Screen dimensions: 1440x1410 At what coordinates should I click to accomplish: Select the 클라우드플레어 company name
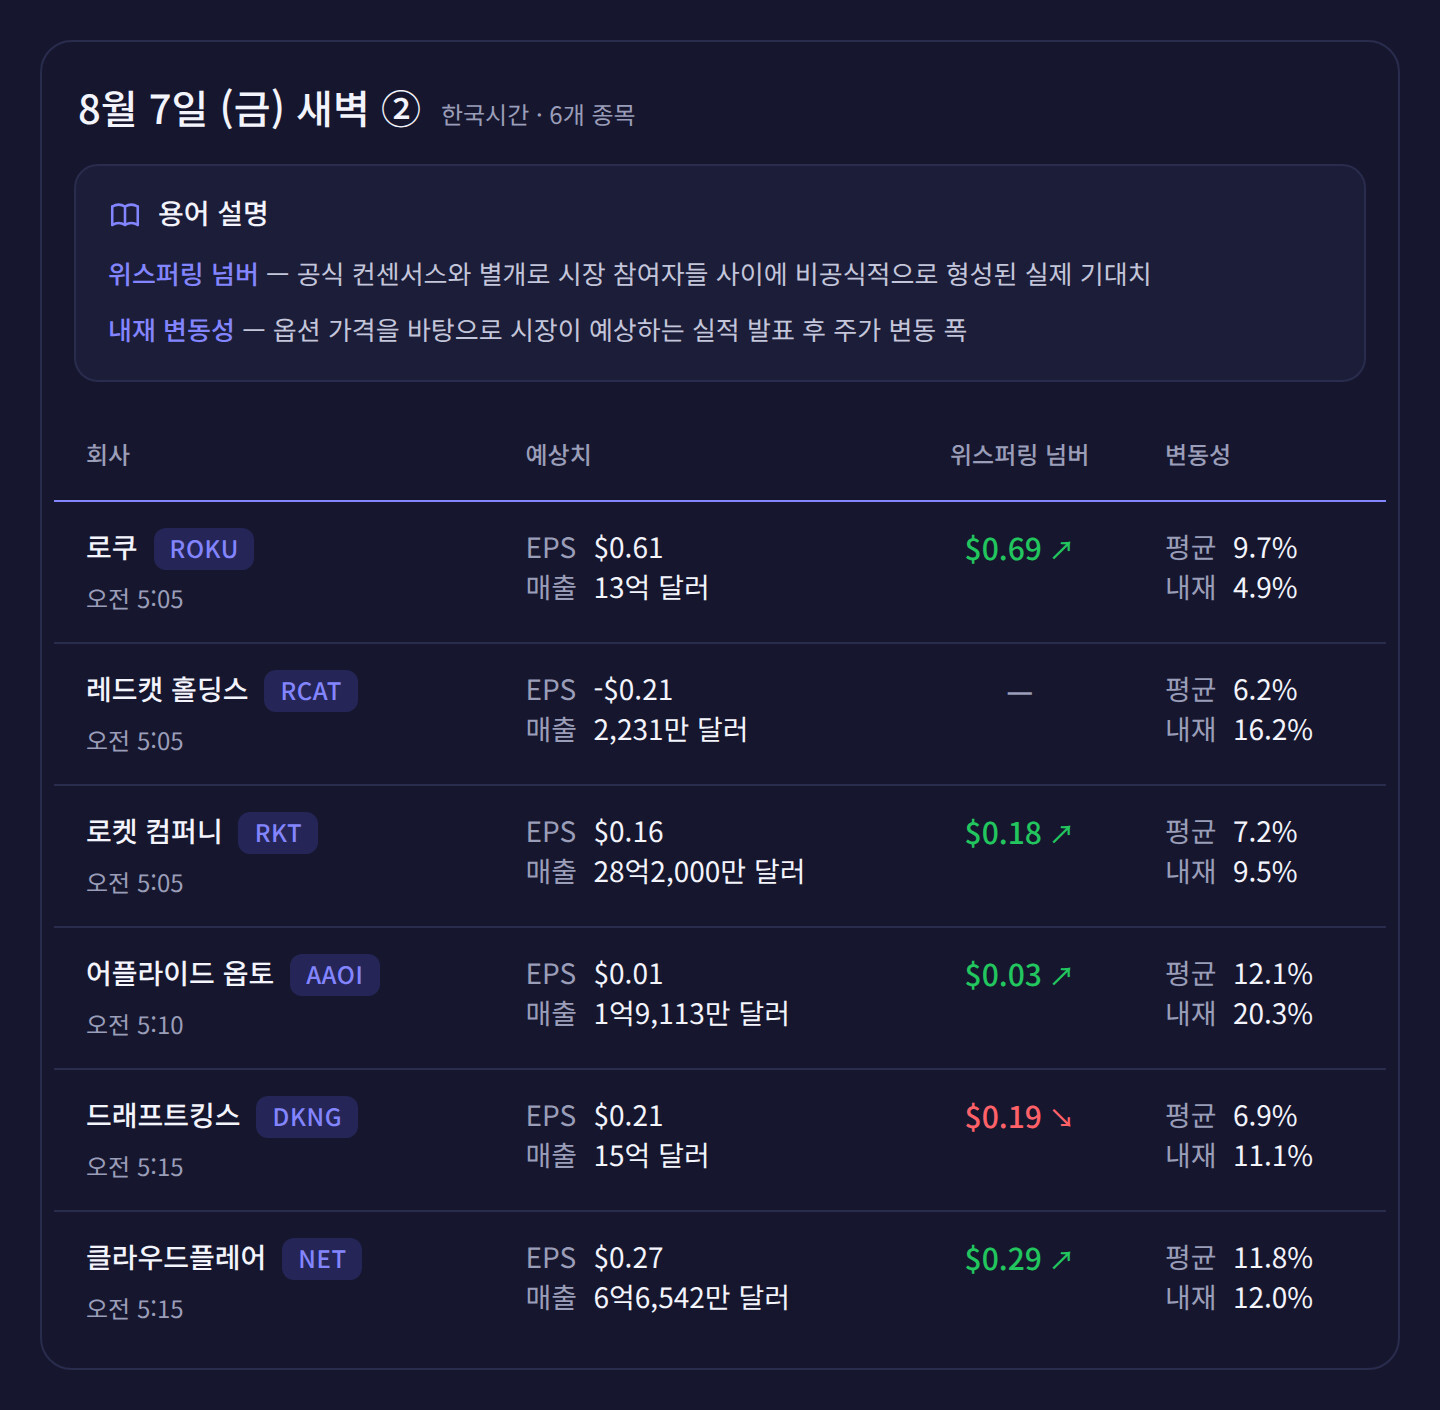176,1257
